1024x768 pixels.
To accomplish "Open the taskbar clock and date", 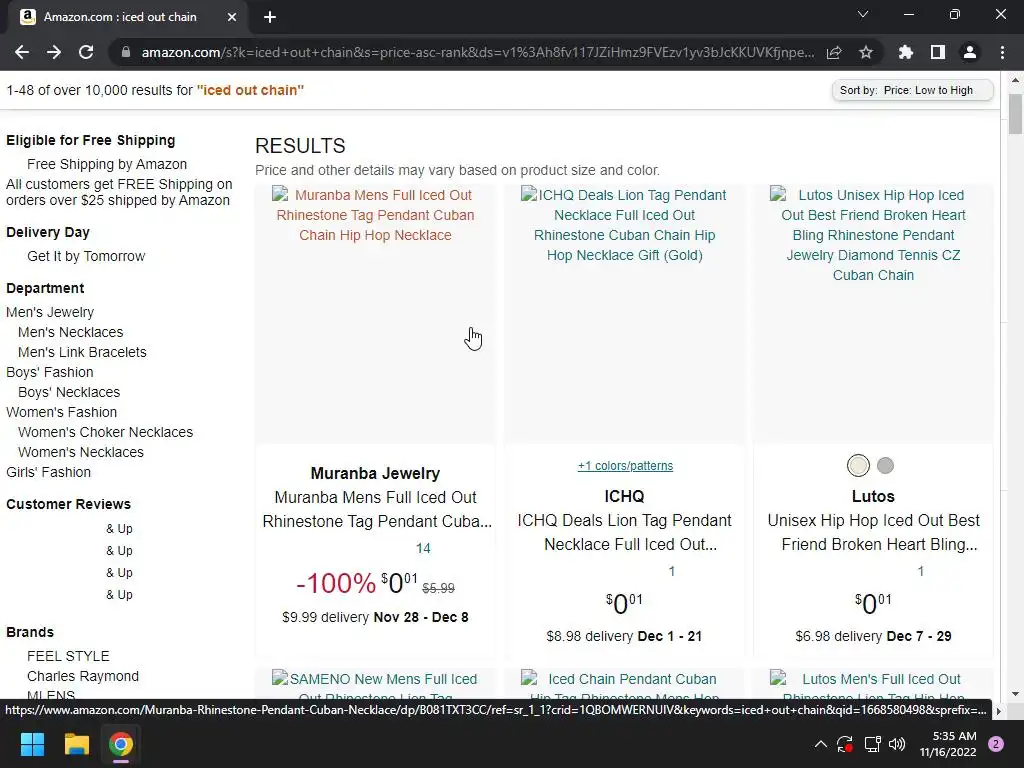I will point(948,744).
